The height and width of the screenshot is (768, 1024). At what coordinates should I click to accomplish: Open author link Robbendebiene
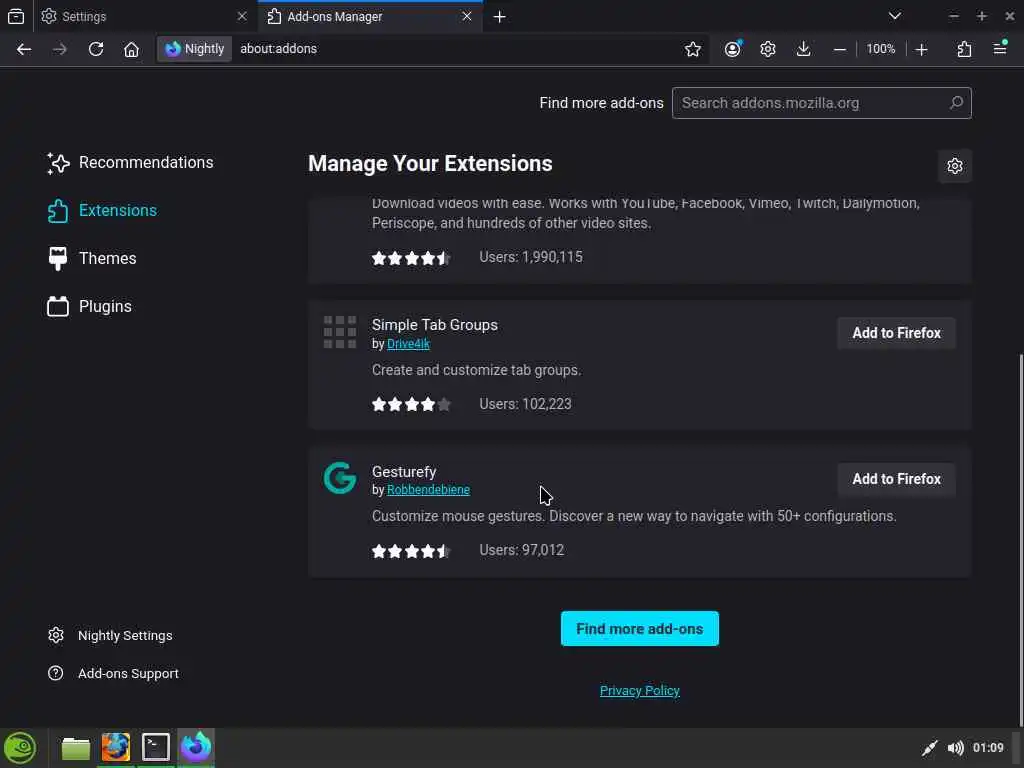click(x=428, y=490)
